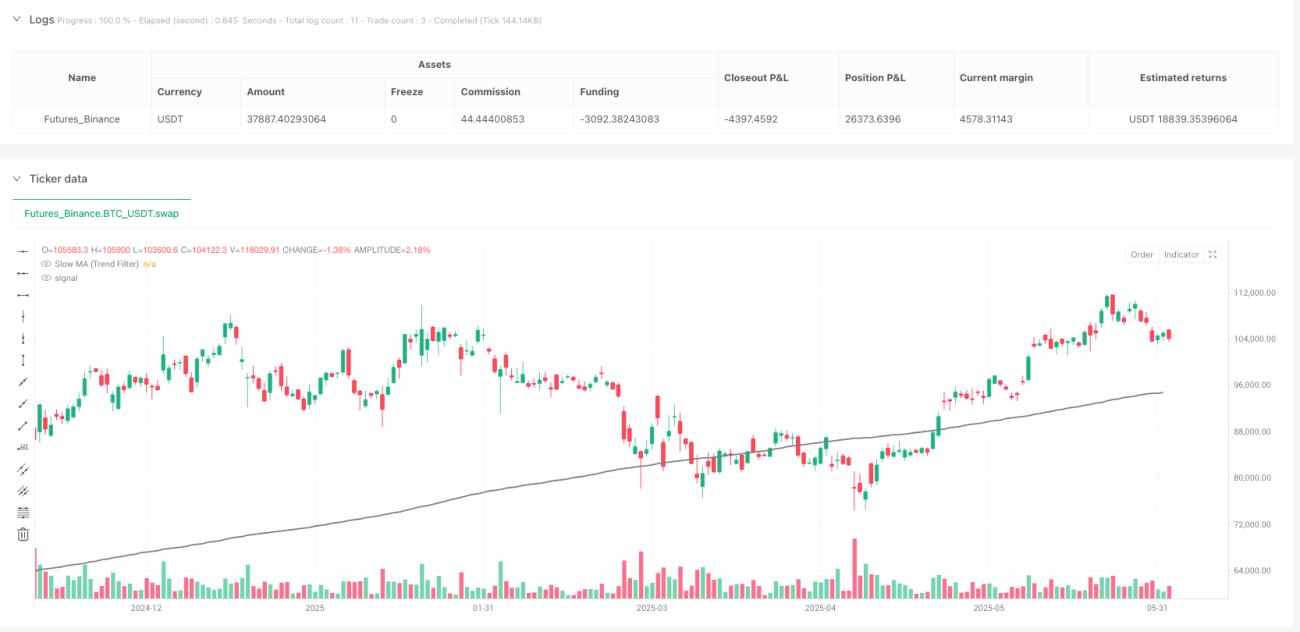Click the Estimated returns column header

coord(1183,77)
